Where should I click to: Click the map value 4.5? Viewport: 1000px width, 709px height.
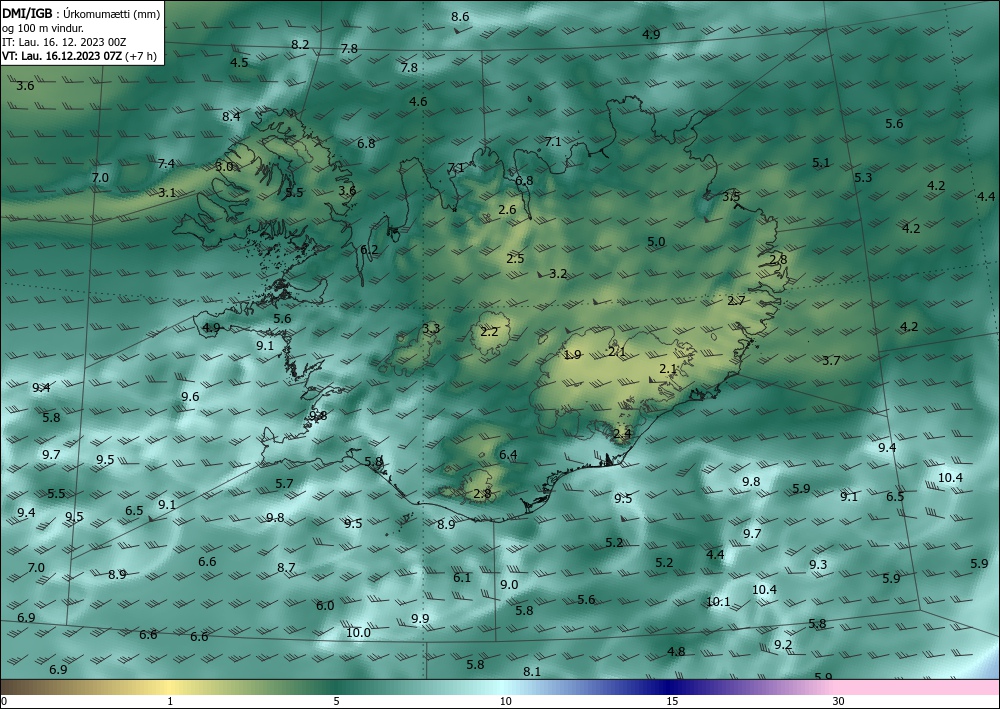239,62
